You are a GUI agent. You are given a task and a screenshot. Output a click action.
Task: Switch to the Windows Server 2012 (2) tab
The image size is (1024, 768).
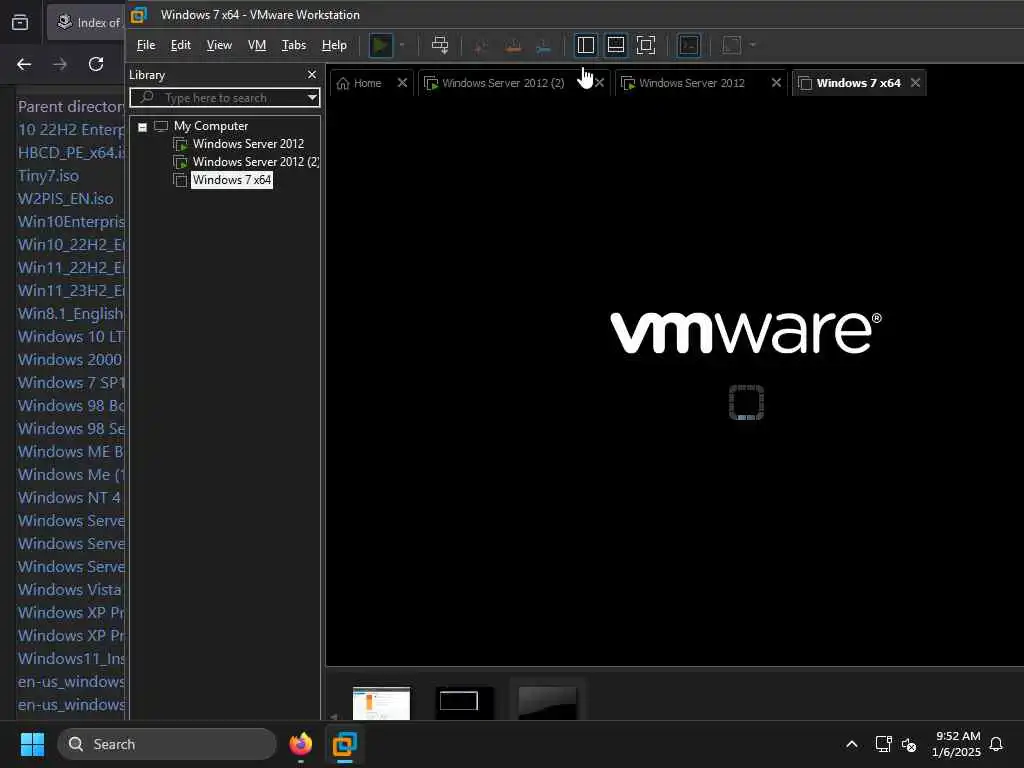(503, 83)
